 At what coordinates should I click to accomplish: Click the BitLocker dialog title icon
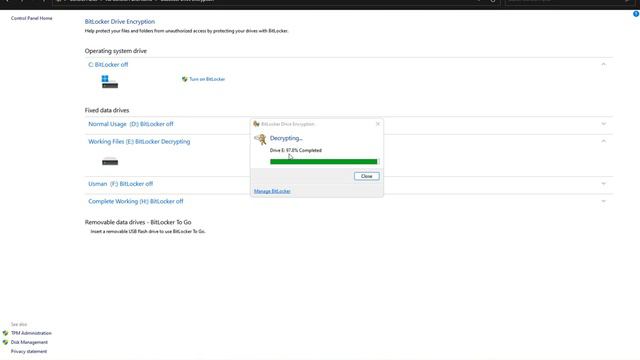(256, 124)
